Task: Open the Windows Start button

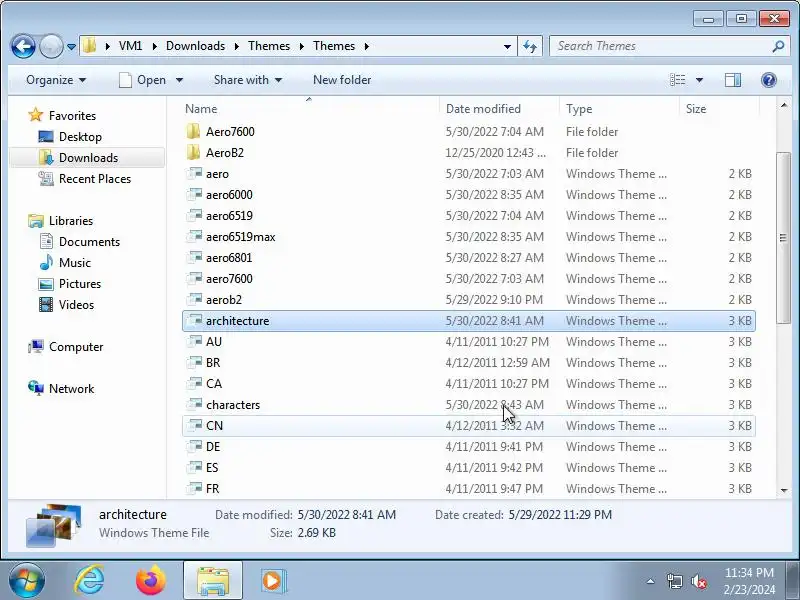Action: pos(26,580)
